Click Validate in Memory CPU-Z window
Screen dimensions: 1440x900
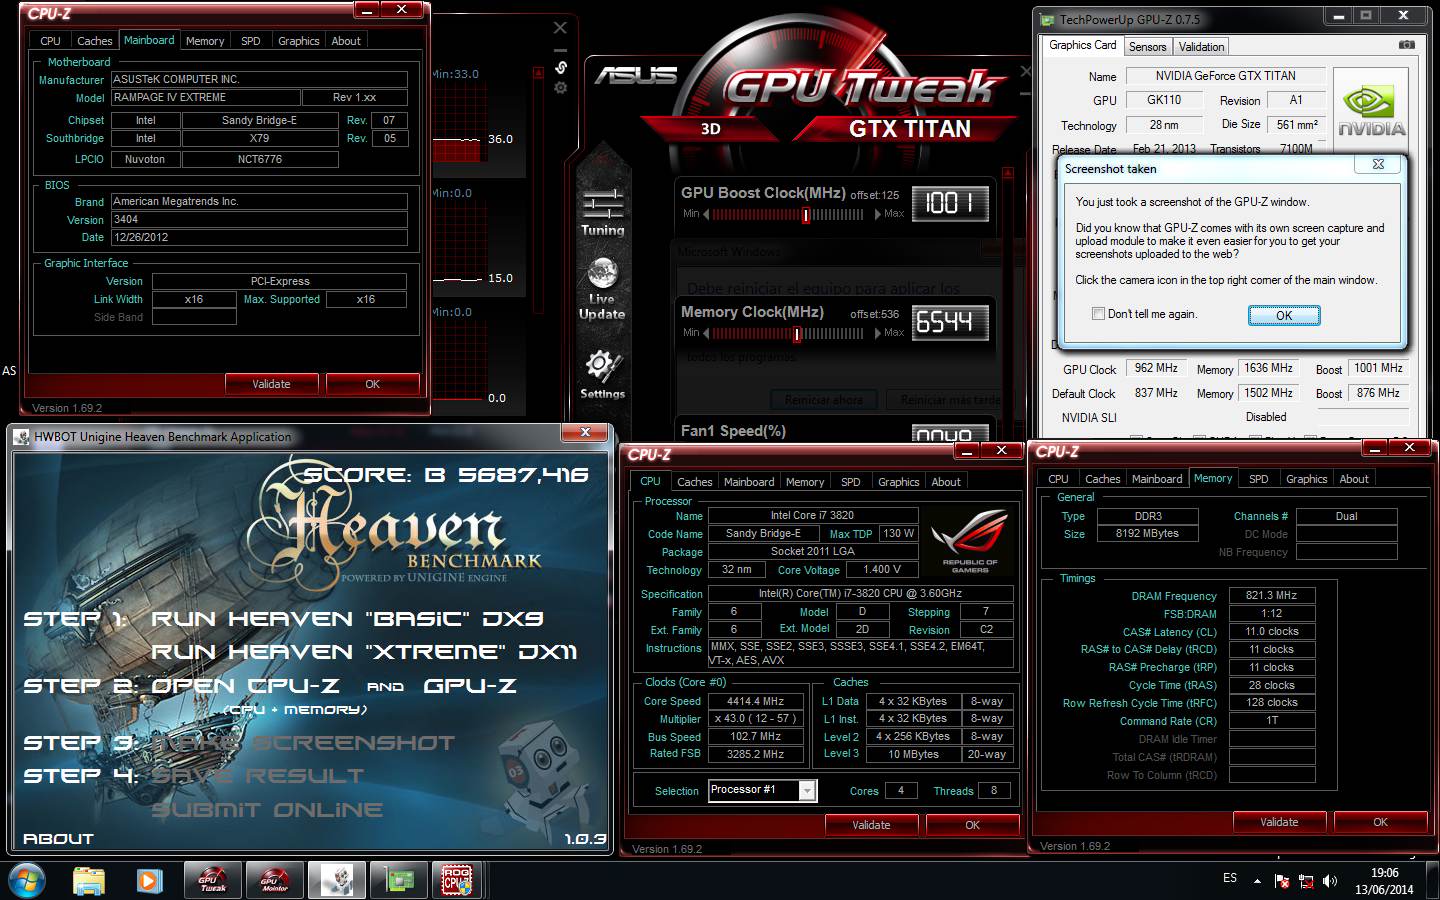coord(1279,822)
